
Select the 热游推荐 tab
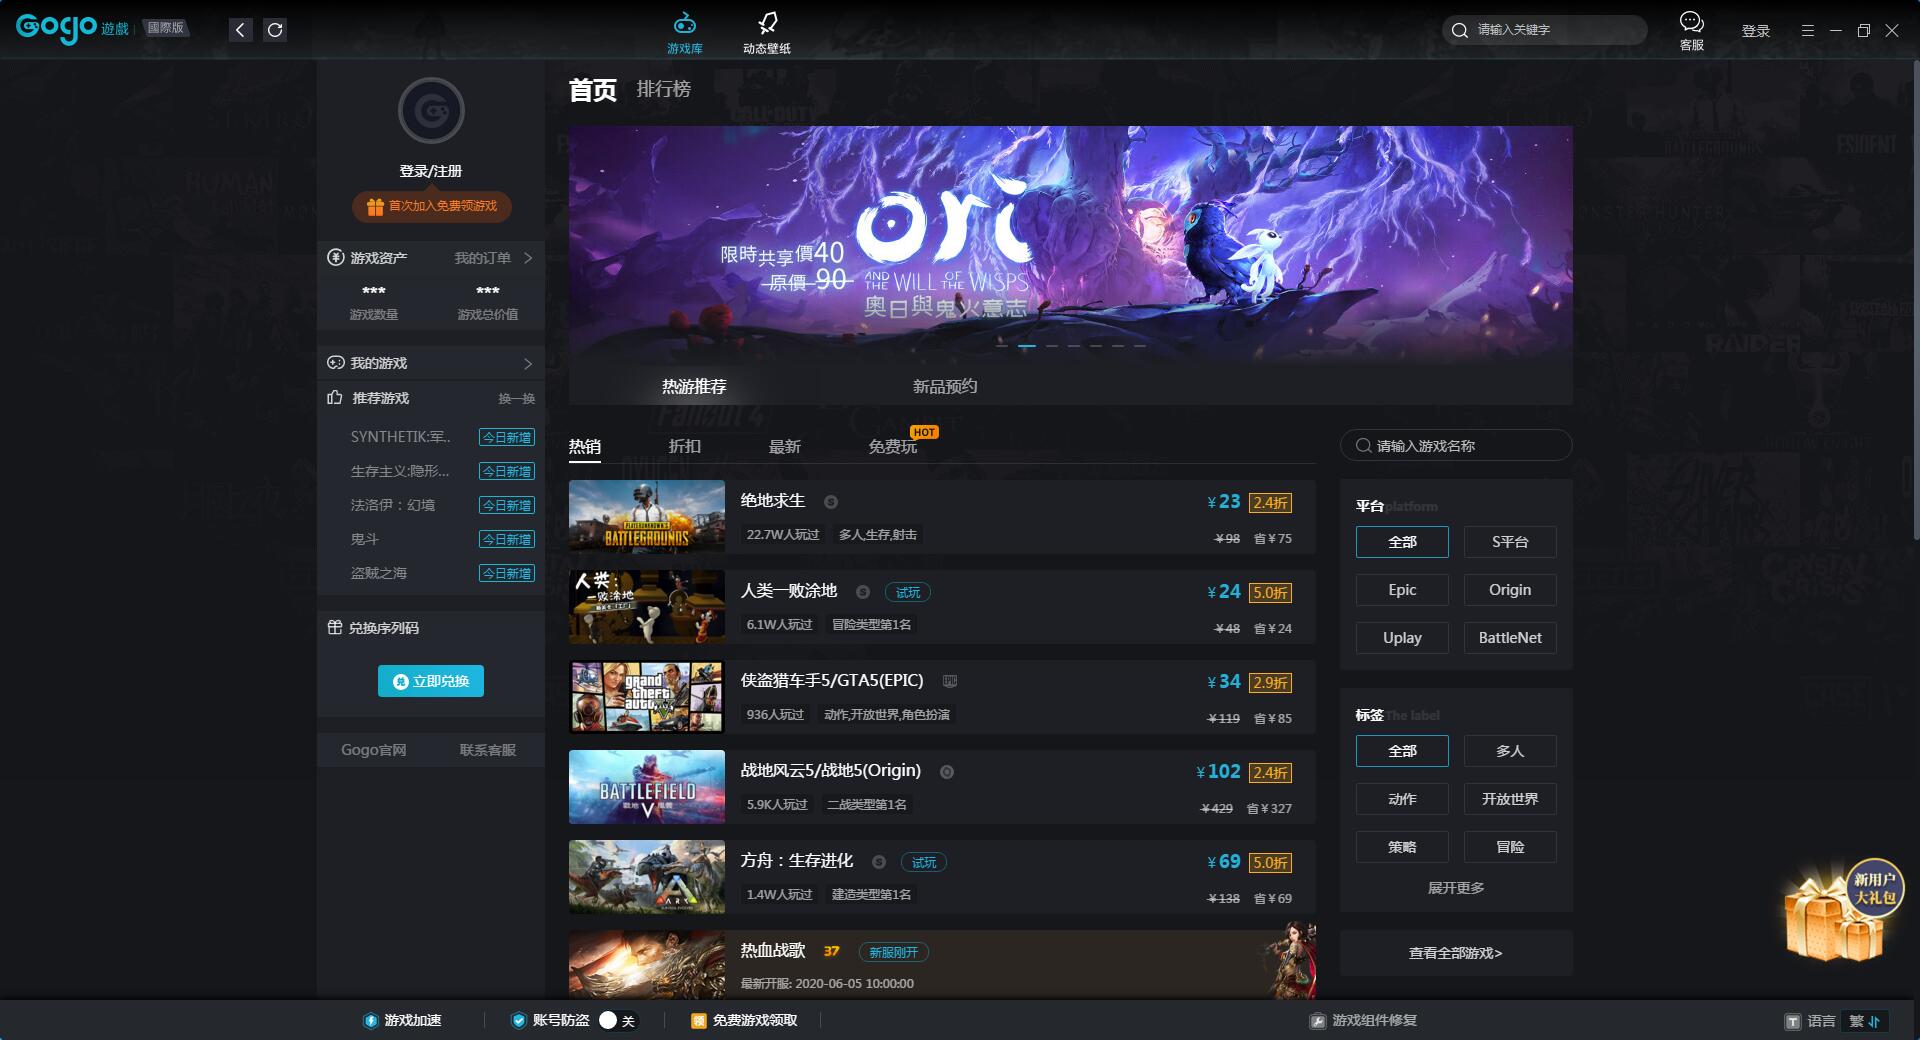[x=694, y=386]
